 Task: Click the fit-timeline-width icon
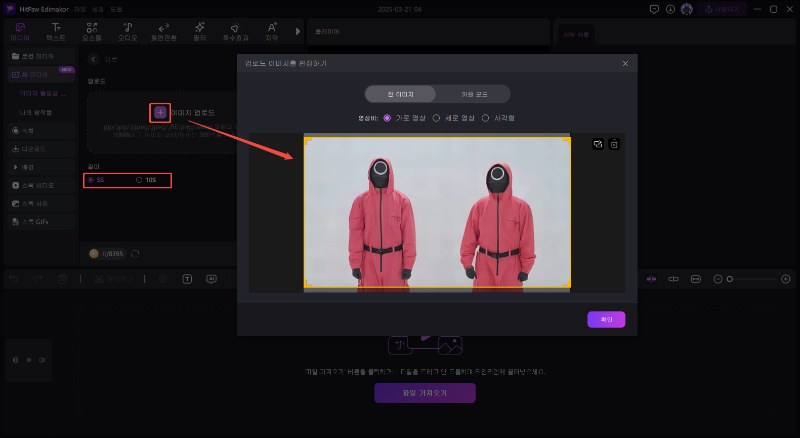(x=696, y=279)
